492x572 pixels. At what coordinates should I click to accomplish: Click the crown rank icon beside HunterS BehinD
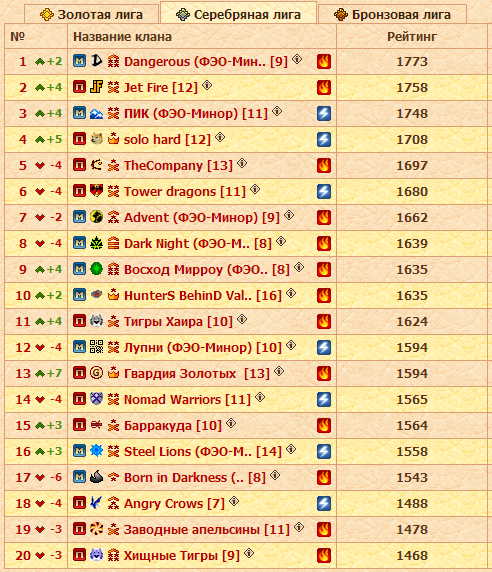coord(113,294)
